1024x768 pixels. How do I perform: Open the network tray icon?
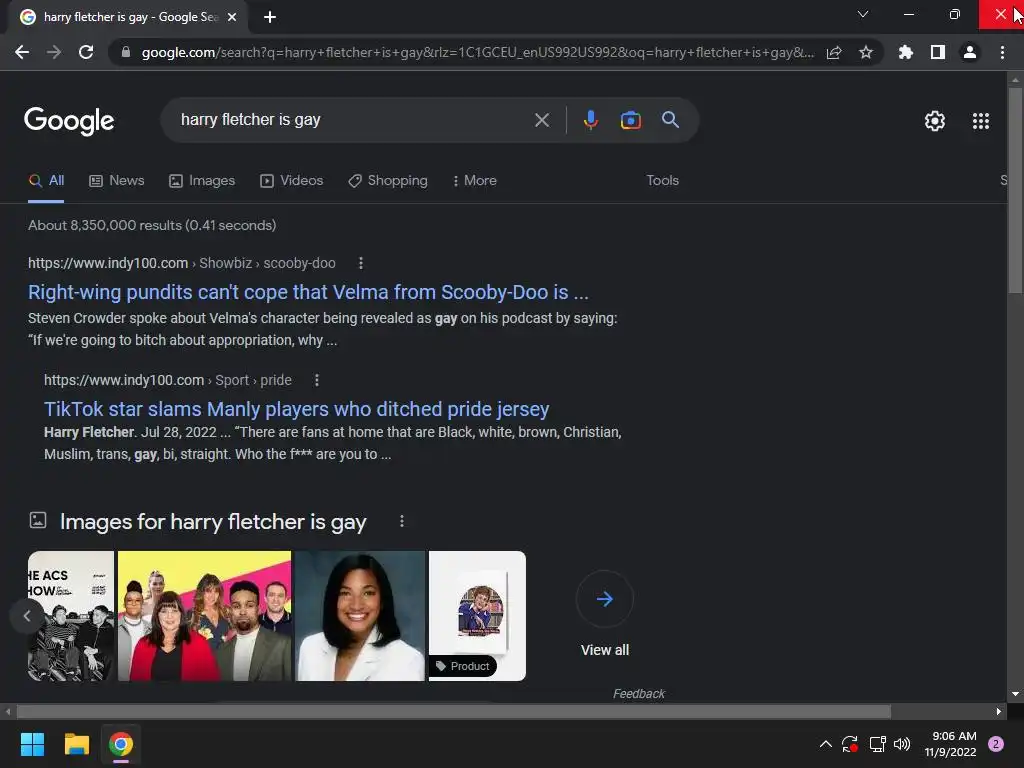point(877,744)
